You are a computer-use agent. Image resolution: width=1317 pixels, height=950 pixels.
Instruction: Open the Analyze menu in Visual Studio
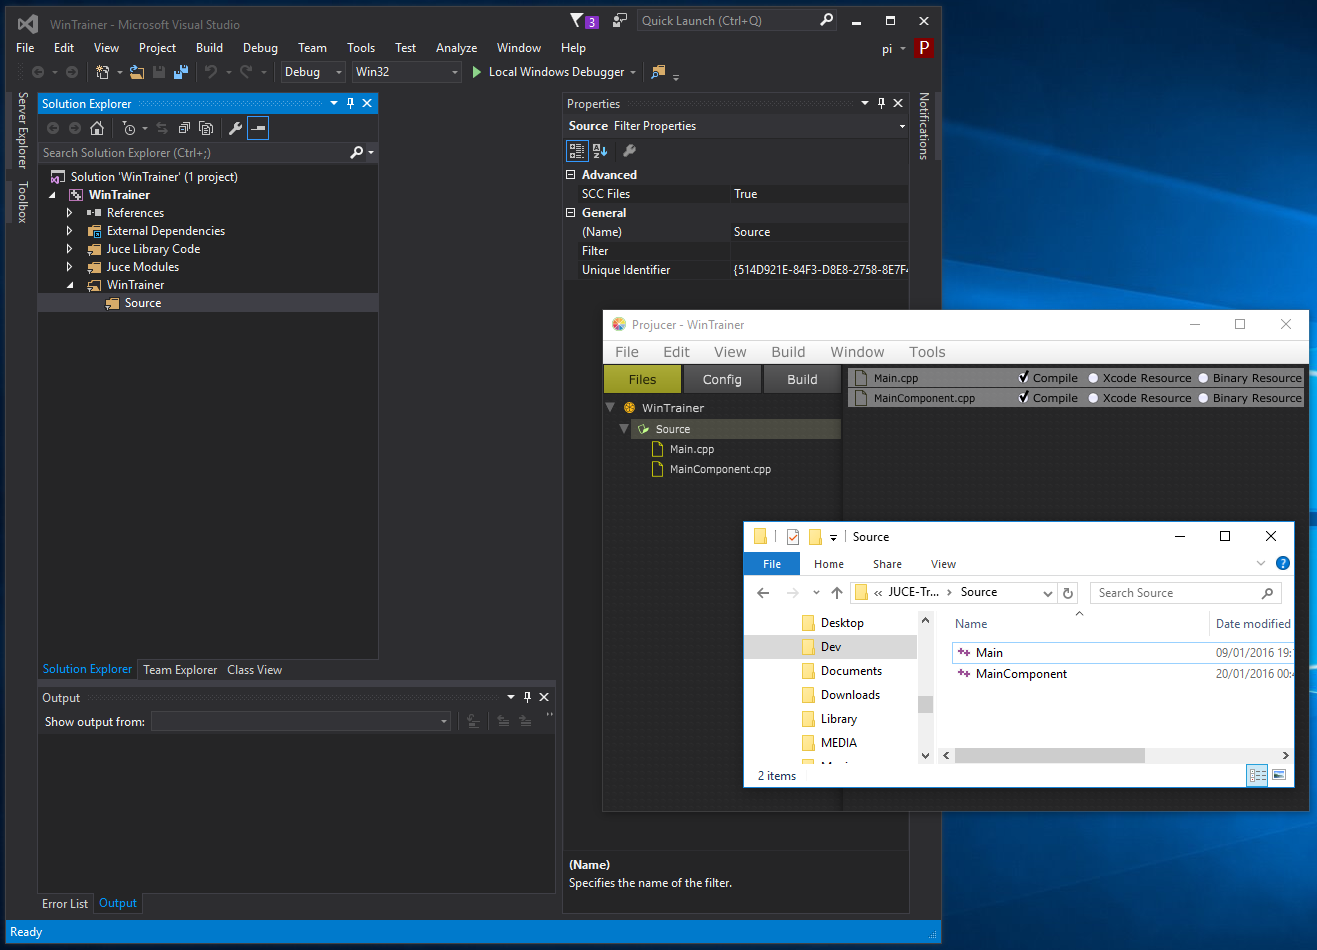[x=456, y=48]
